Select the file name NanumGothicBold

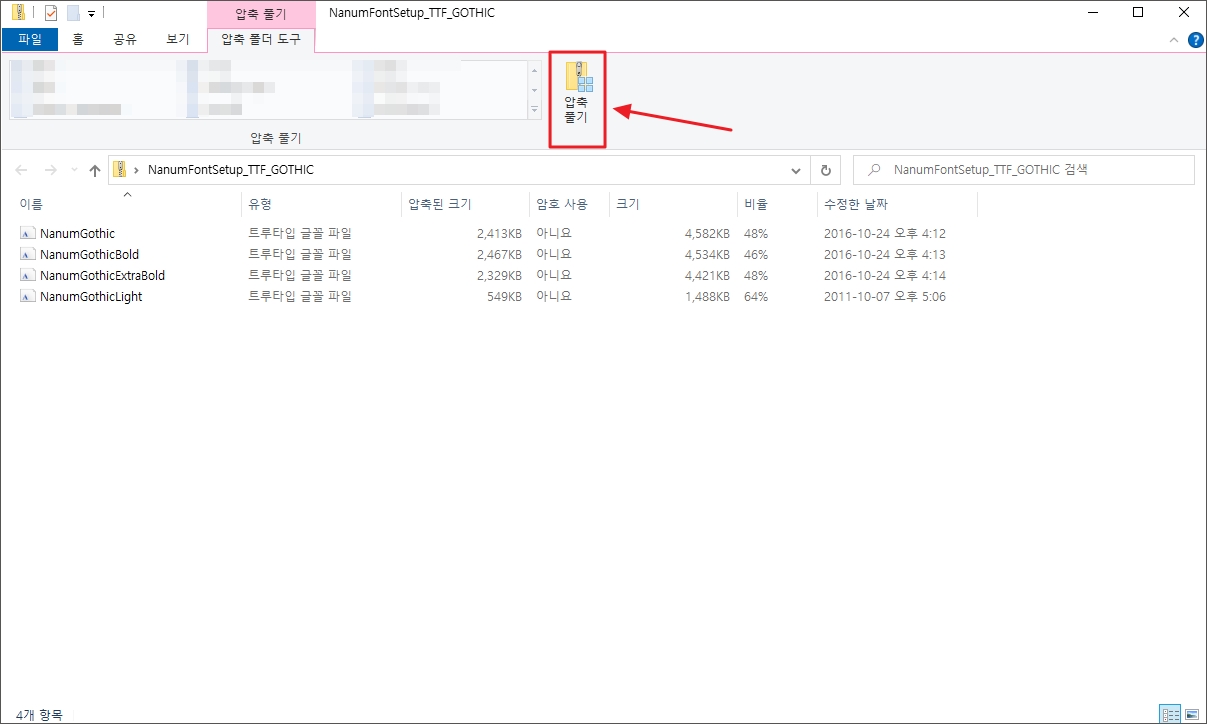(90, 254)
